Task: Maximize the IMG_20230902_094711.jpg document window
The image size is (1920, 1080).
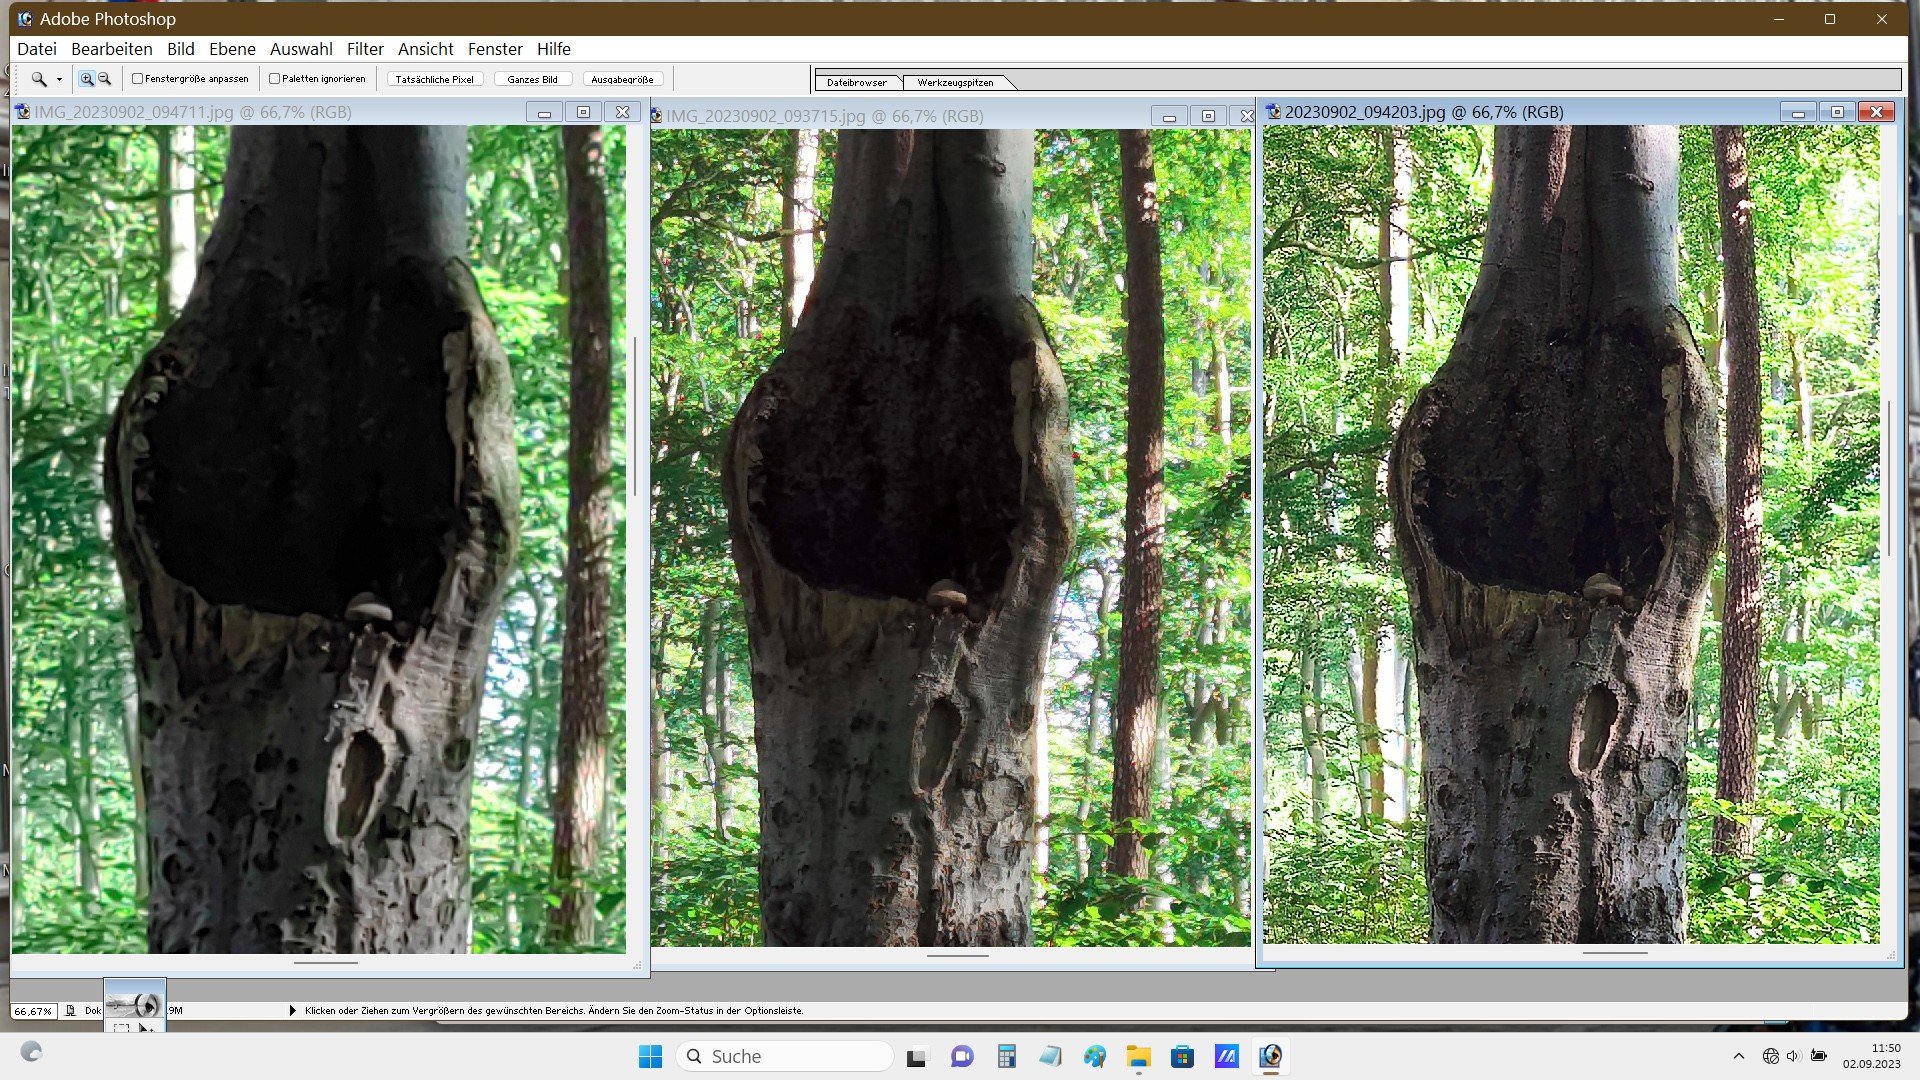Action: click(x=583, y=112)
